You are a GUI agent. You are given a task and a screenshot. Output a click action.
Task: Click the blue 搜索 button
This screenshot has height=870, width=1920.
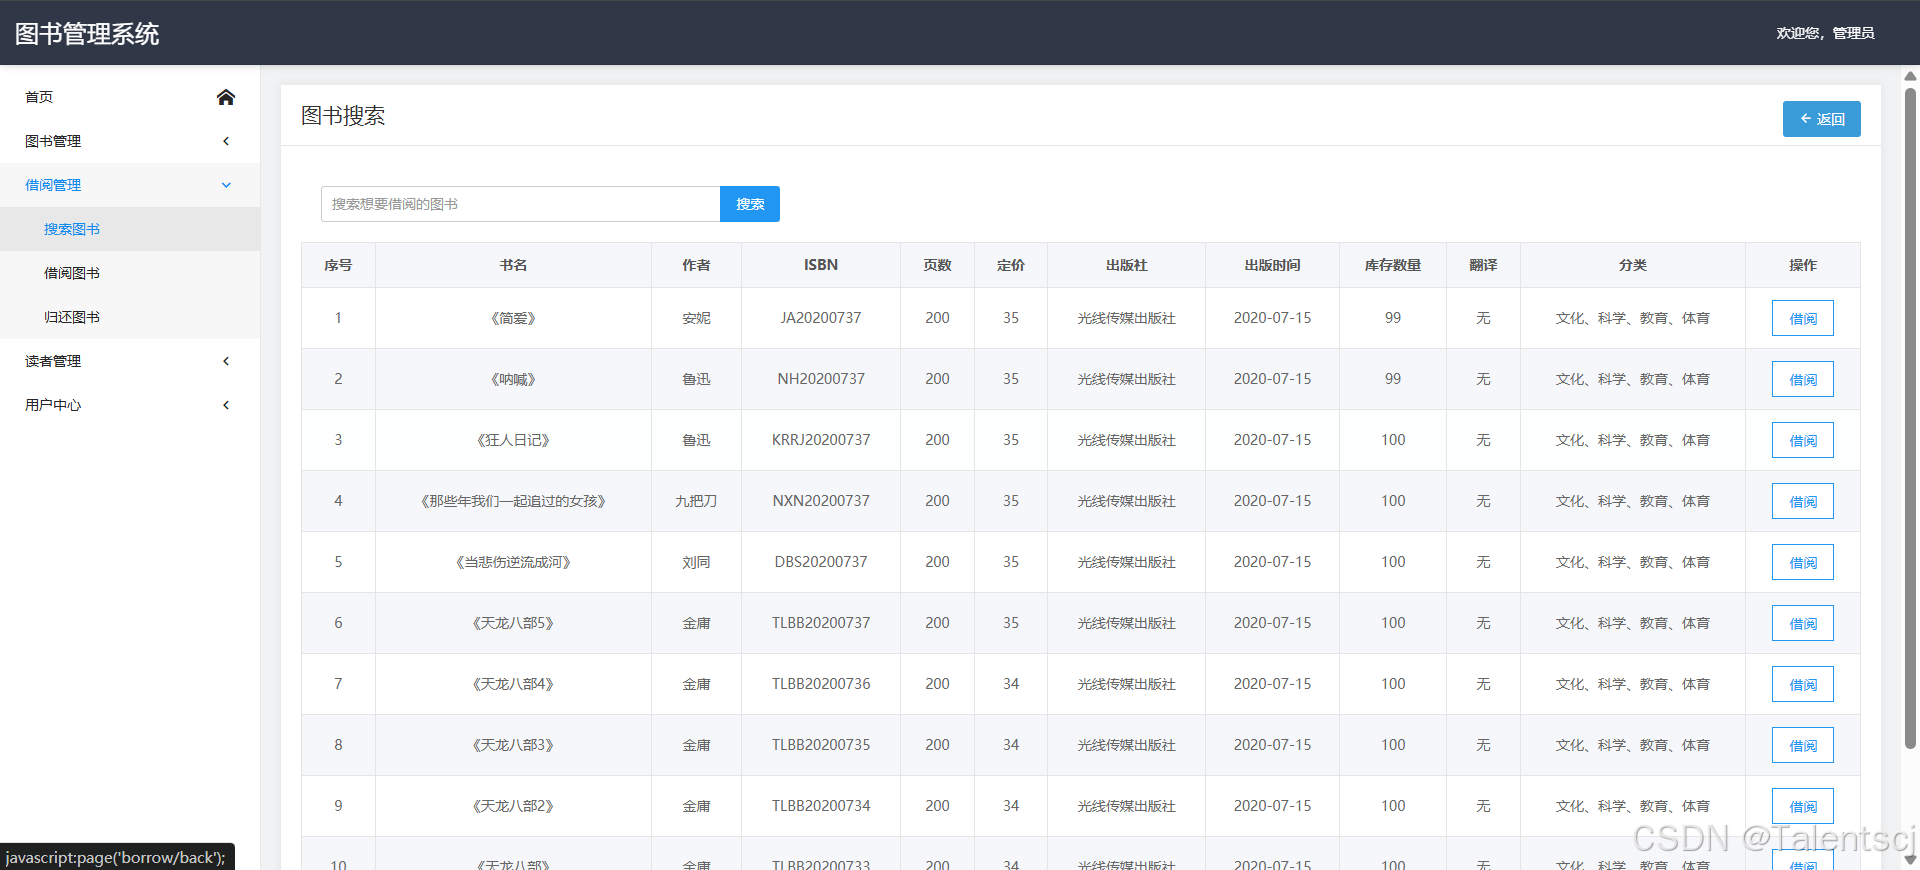[750, 204]
